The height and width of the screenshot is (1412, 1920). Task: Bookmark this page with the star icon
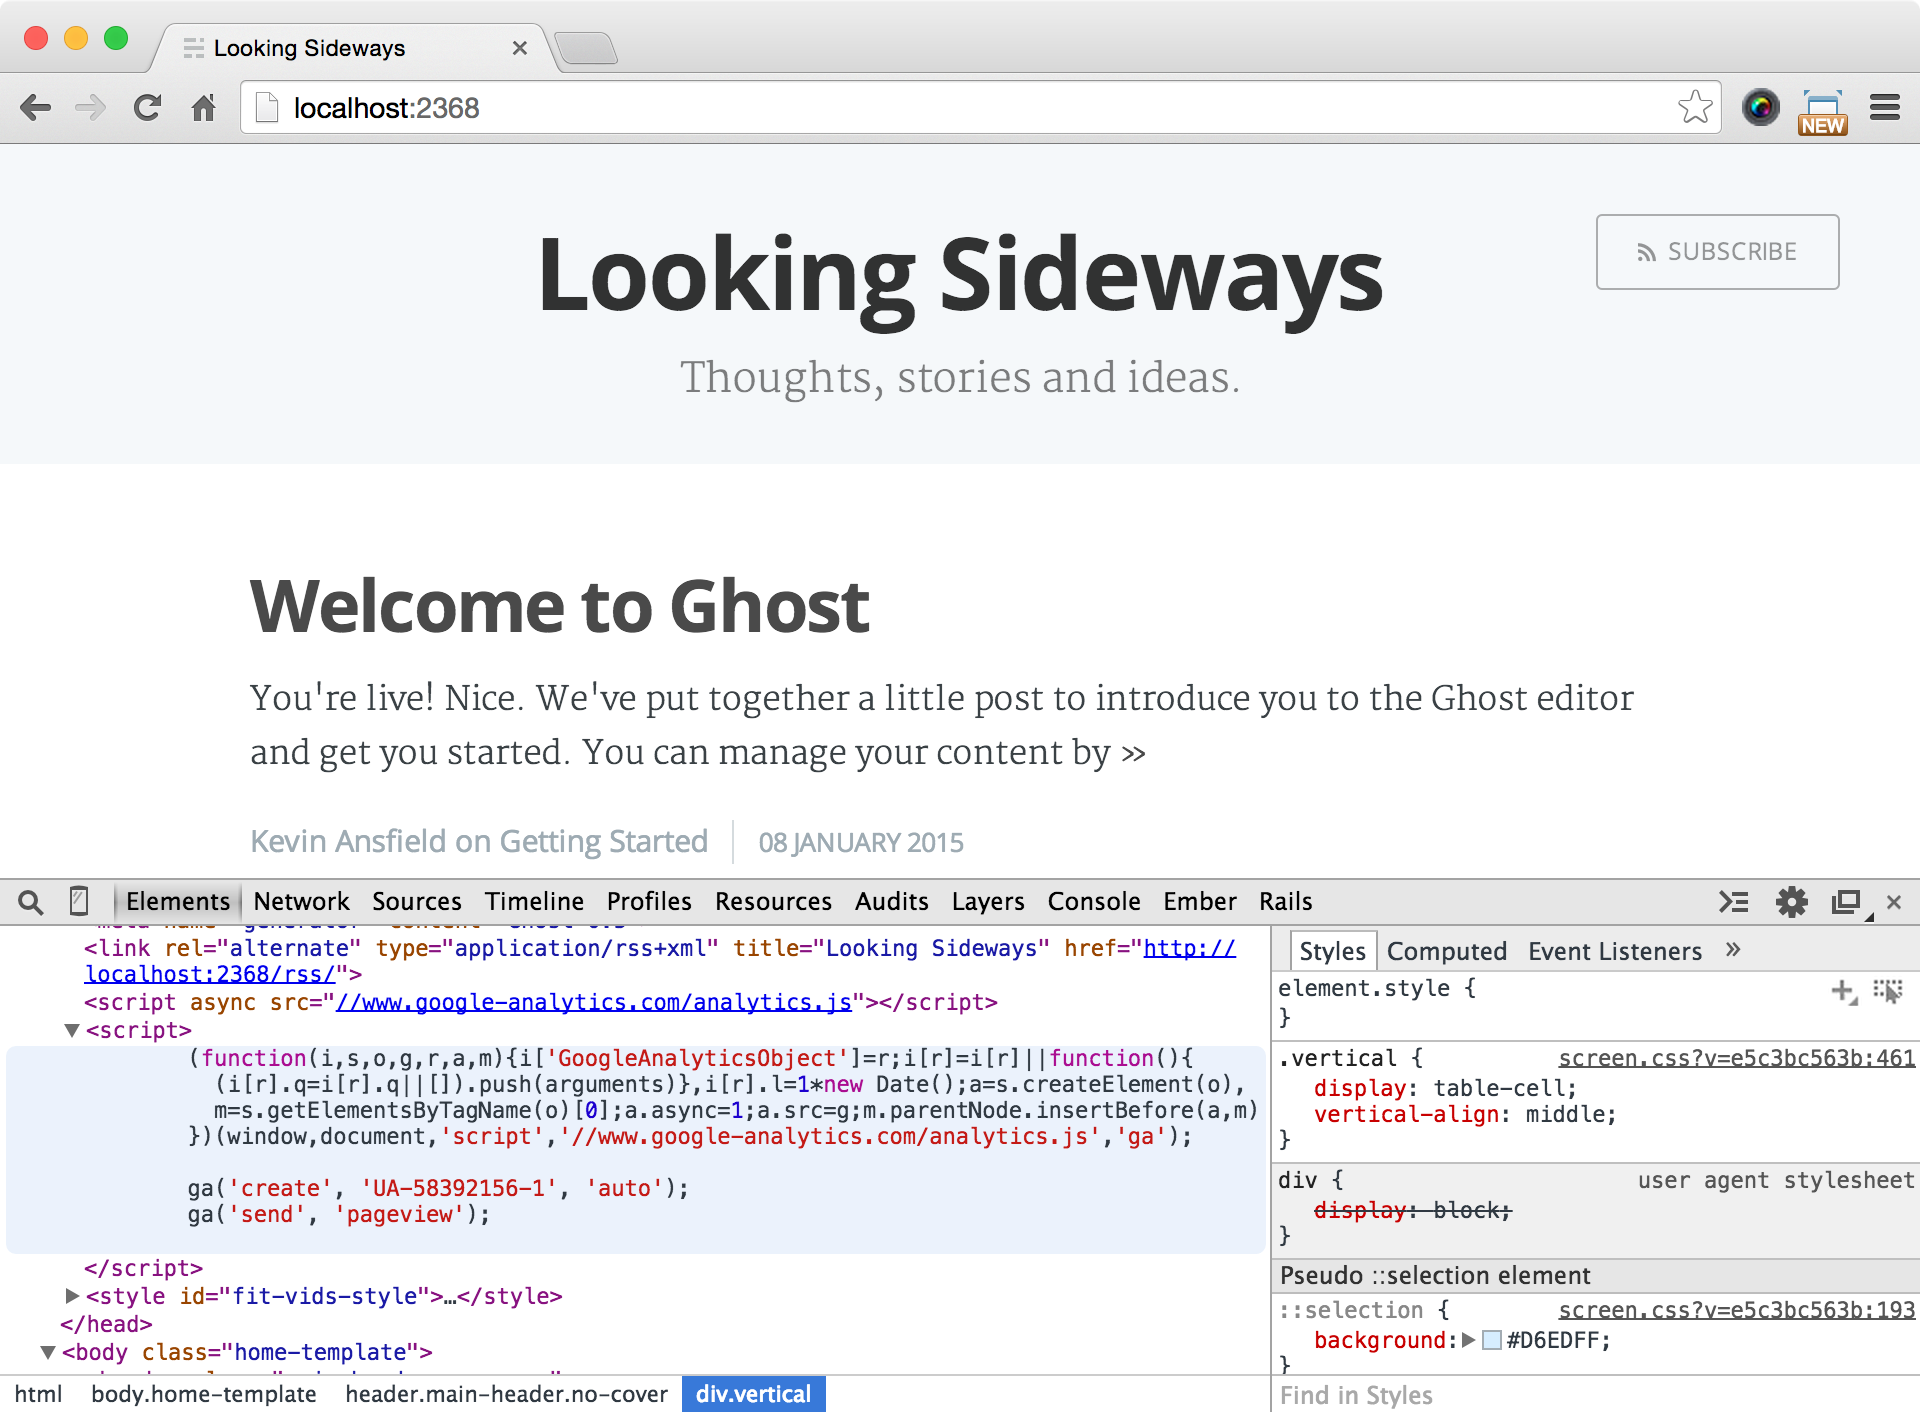click(1695, 107)
